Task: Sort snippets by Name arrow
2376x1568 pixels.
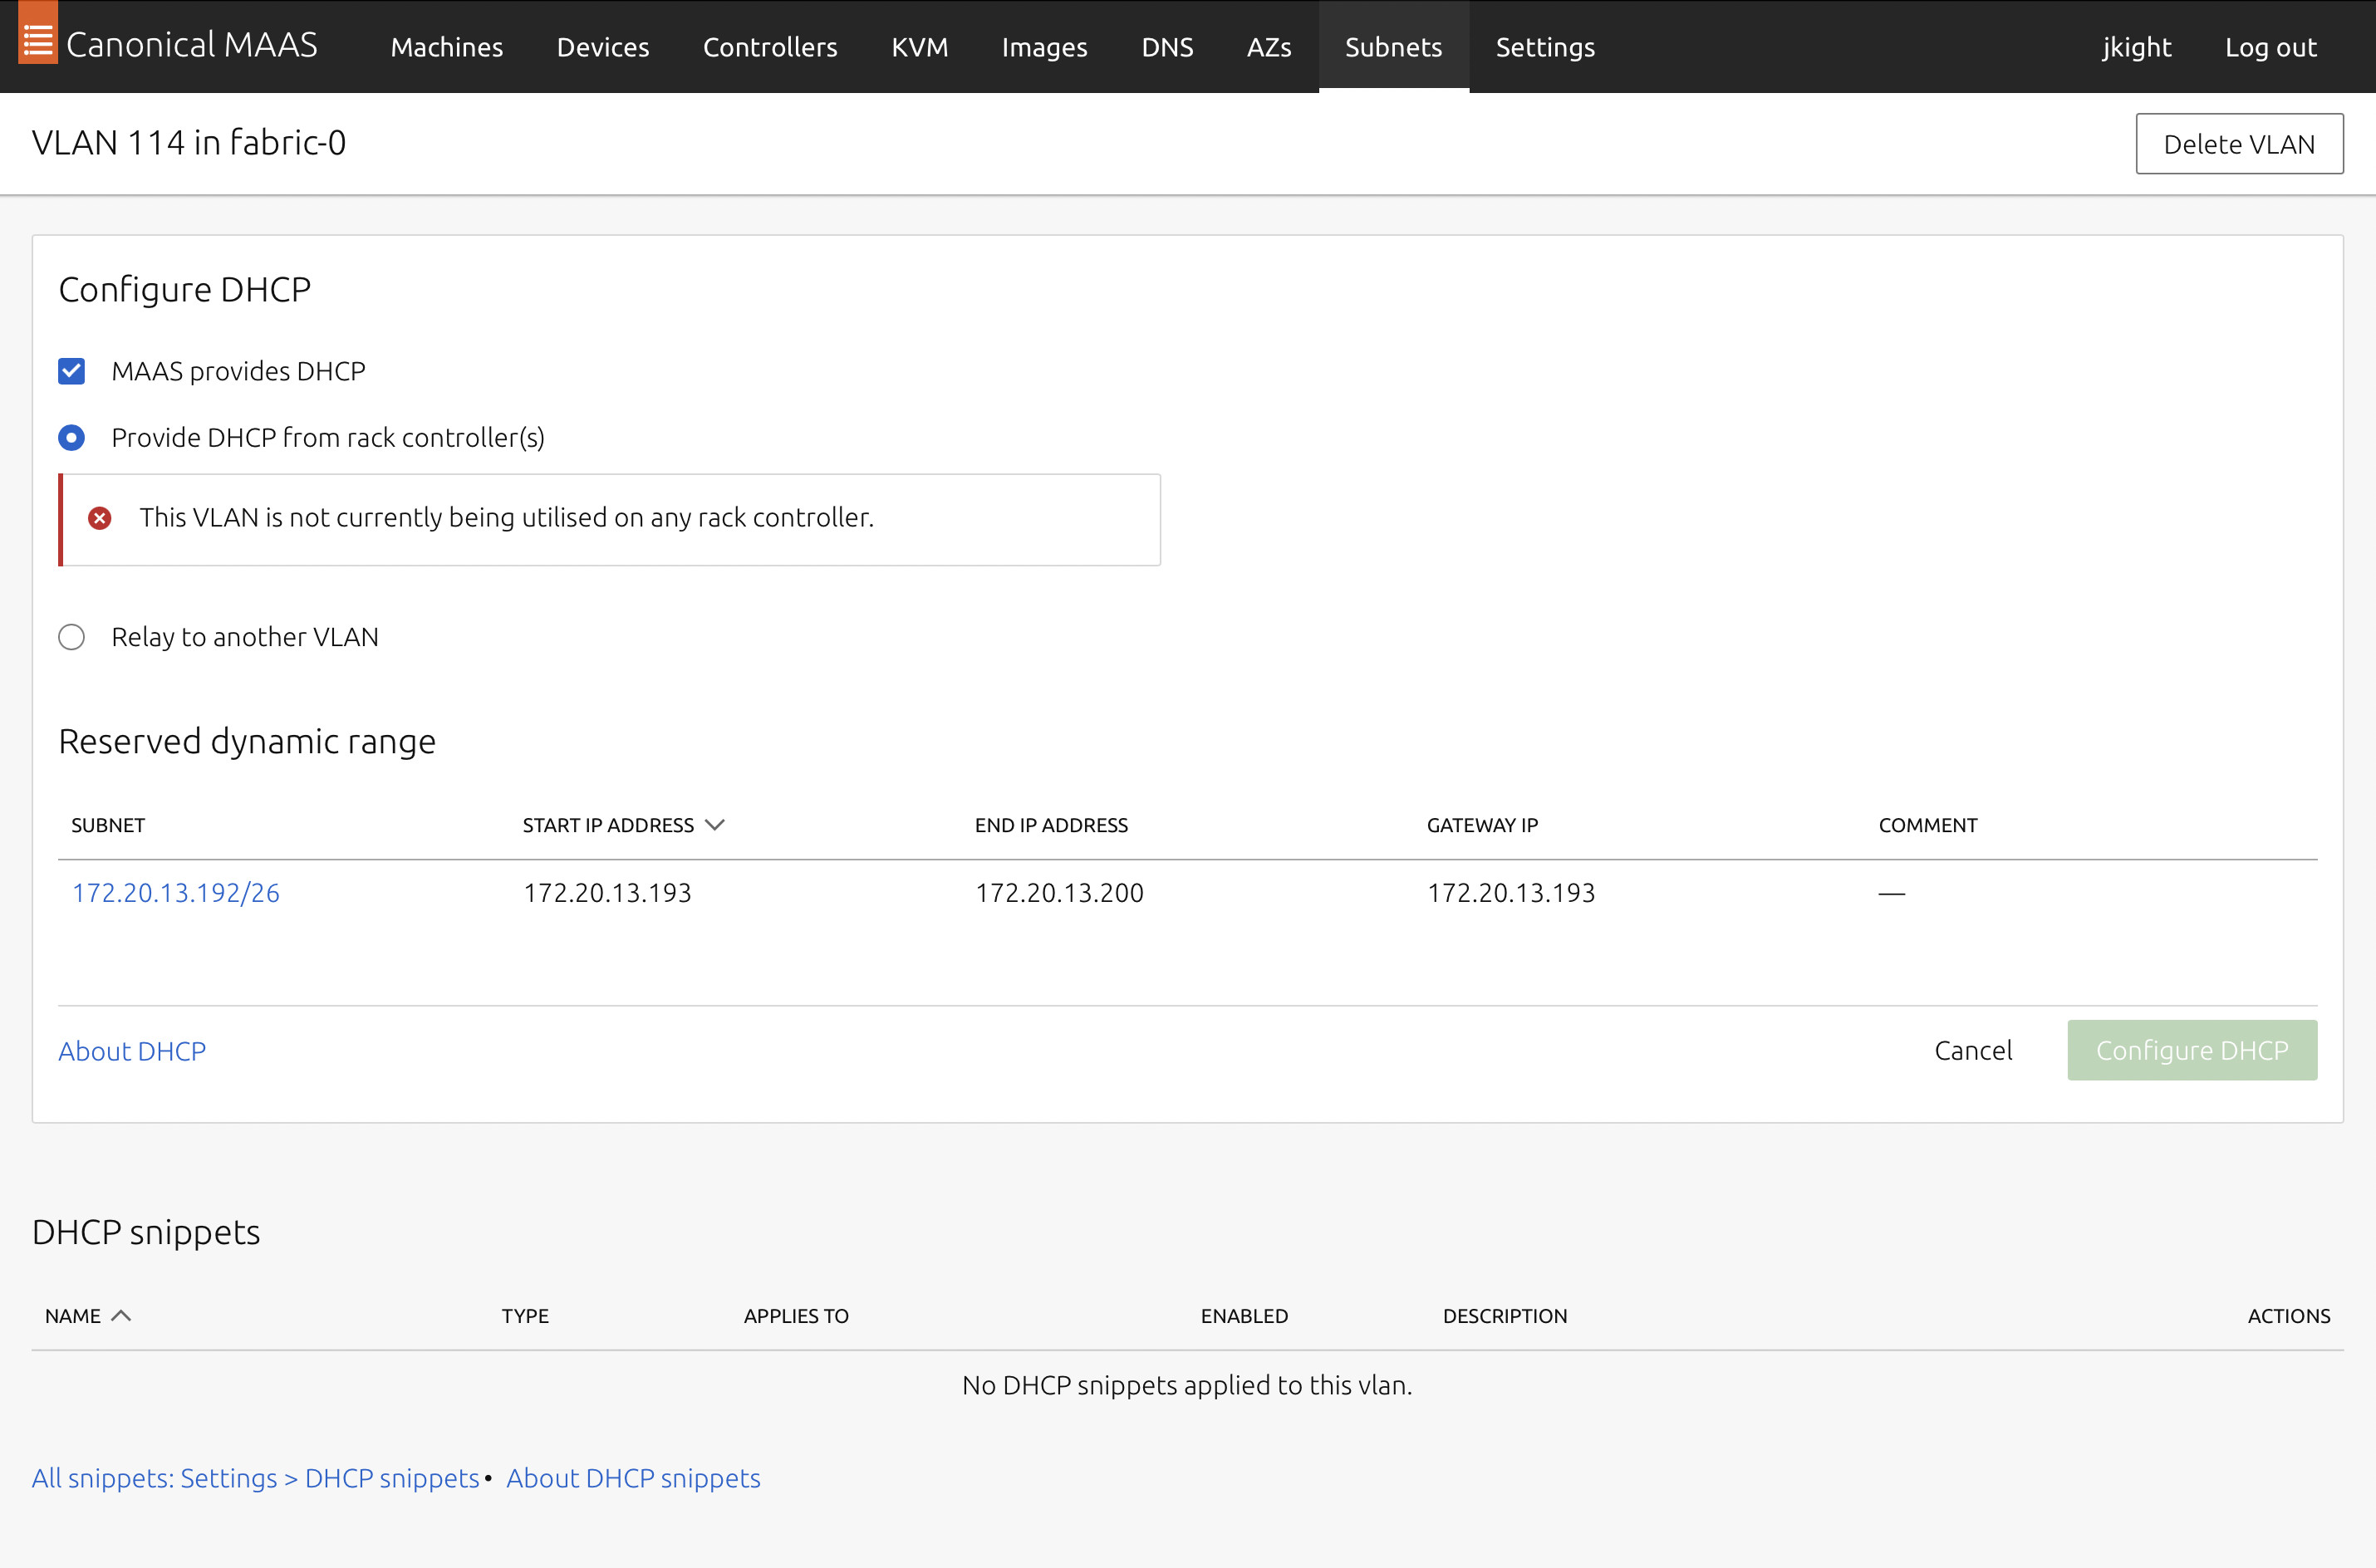Action: 121,1316
